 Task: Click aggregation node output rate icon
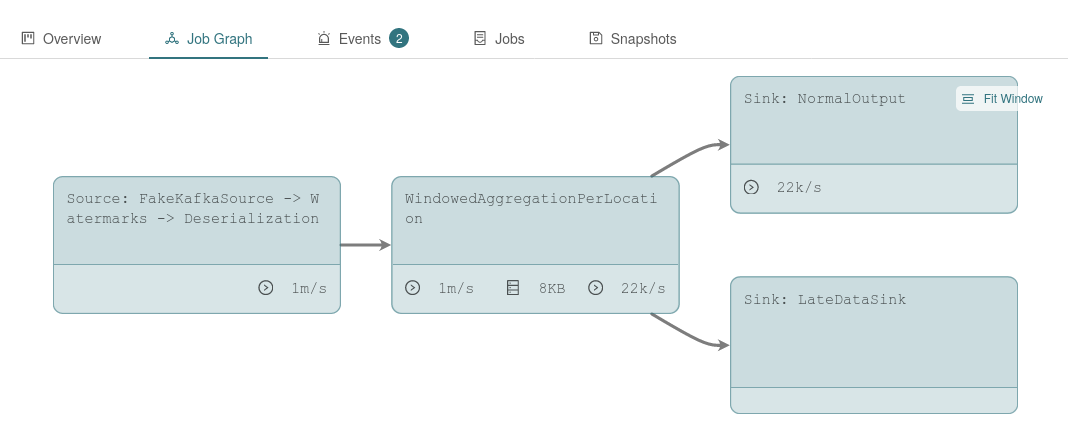pos(595,287)
